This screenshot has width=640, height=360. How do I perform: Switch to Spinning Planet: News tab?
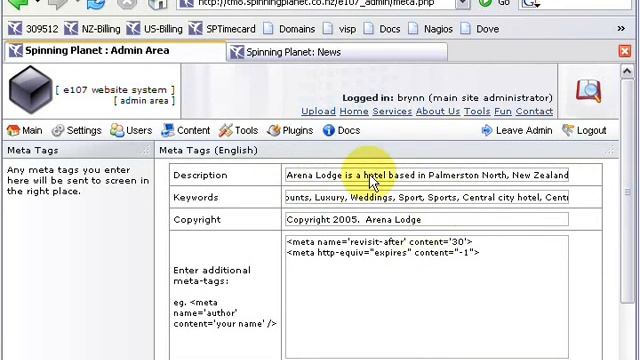(x=337, y=52)
